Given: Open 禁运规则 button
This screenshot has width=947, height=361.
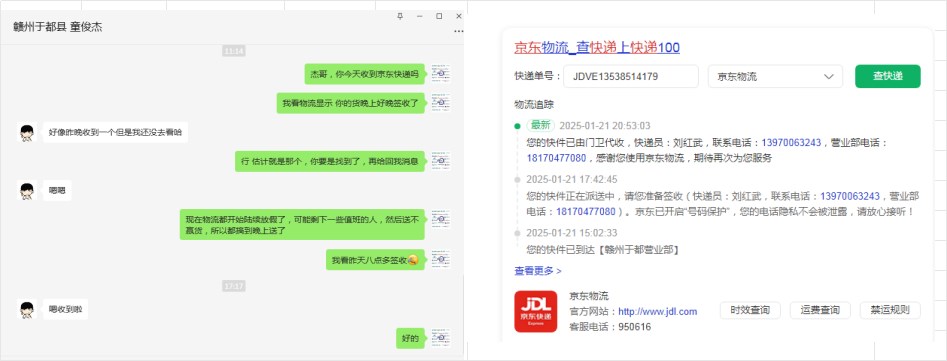Looking at the screenshot, I should [x=890, y=310].
